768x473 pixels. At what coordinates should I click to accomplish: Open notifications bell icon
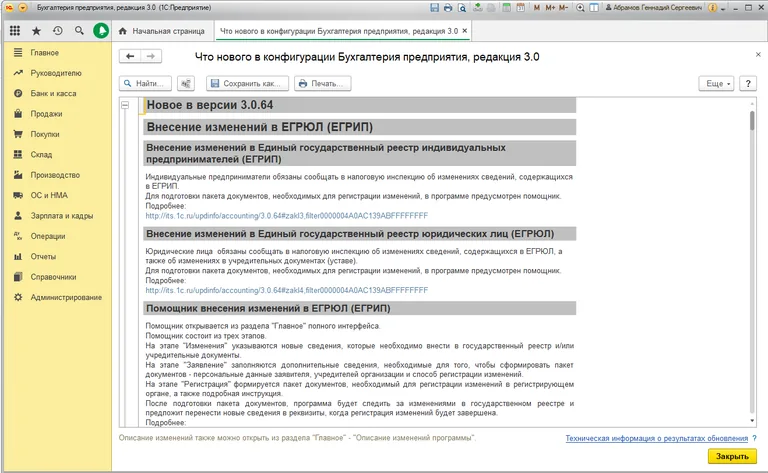[101, 31]
